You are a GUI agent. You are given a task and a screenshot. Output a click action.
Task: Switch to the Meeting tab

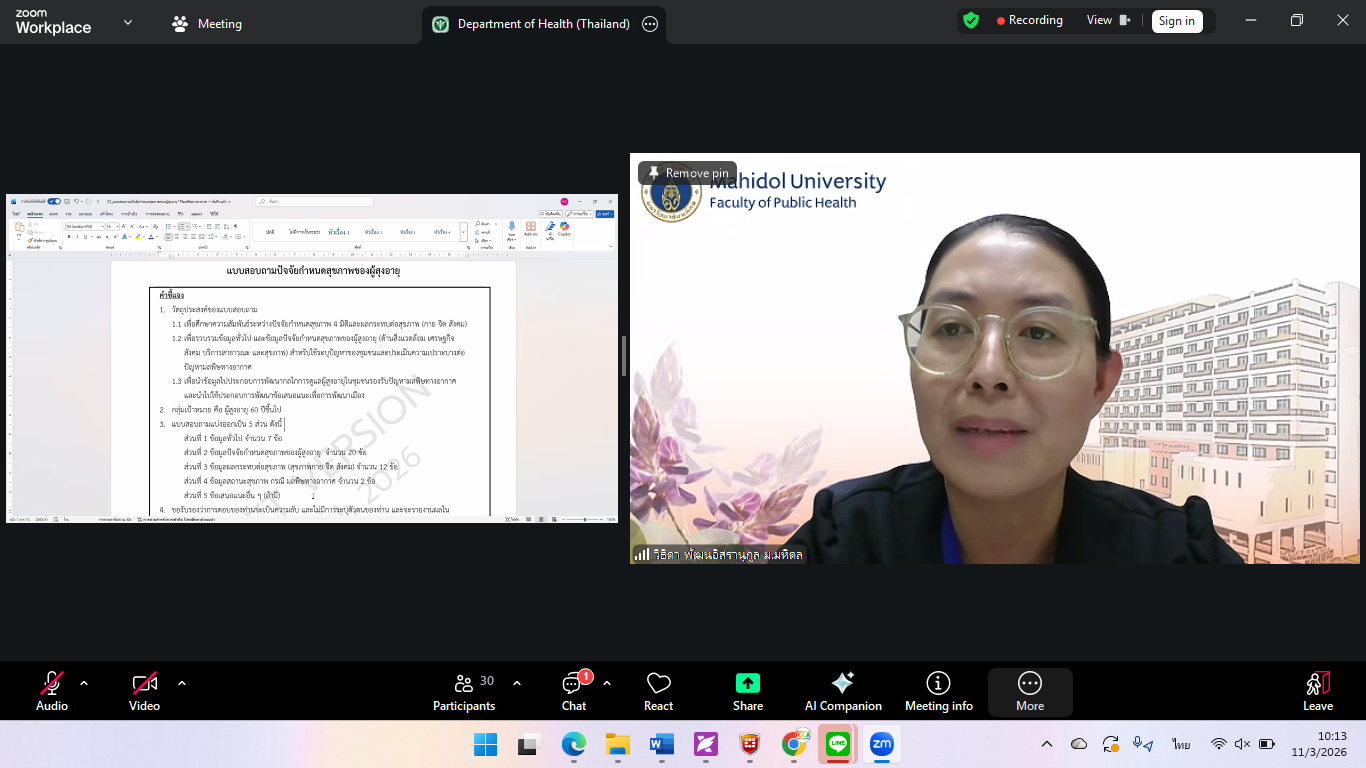[x=207, y=24]
